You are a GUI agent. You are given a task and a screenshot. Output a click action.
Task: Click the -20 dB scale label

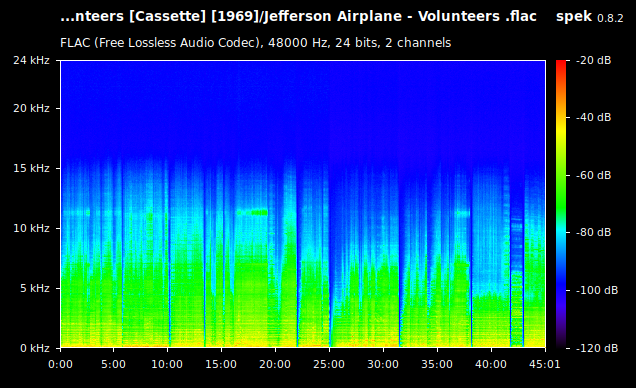pyautogui.click(x=593, y=60)
